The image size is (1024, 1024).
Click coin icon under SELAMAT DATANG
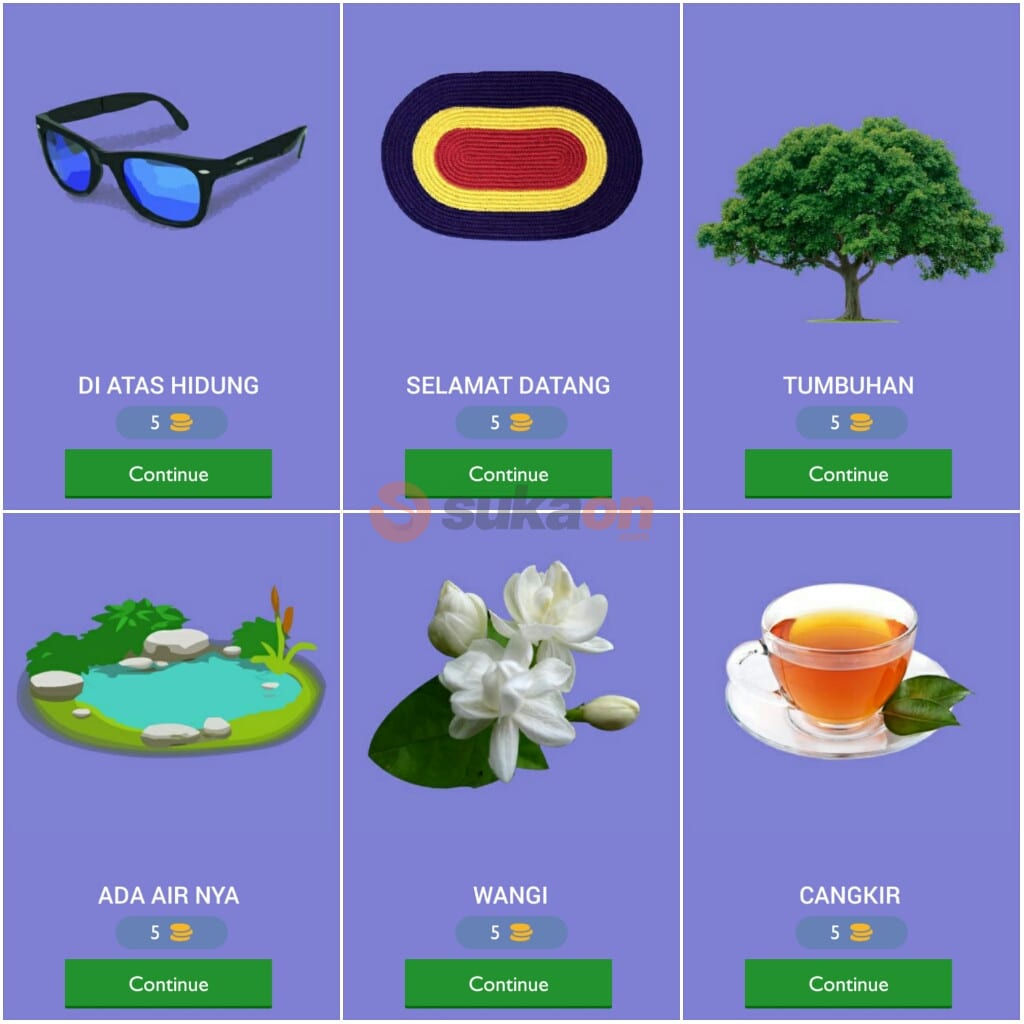521,423
